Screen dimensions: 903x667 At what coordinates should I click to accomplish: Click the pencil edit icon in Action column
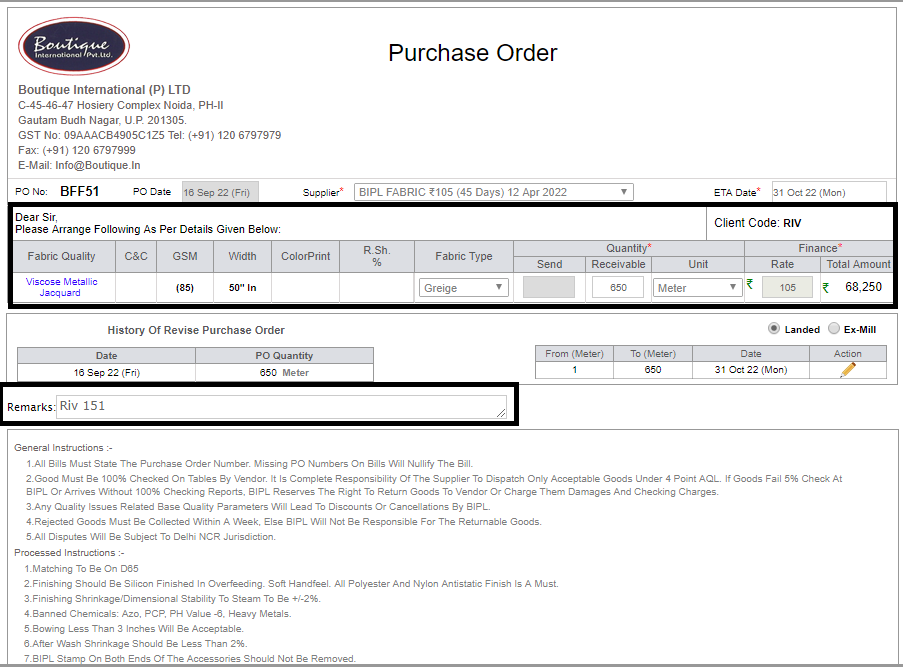pos(848,370)
